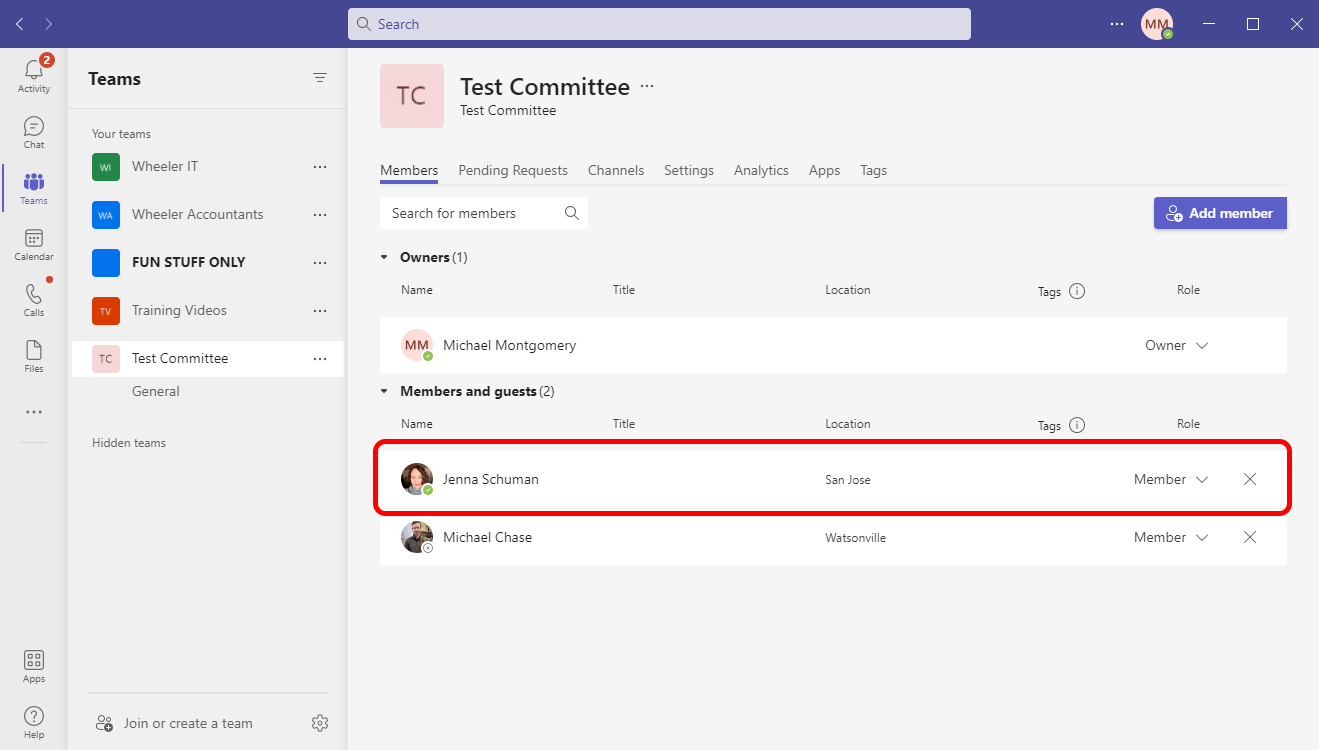Open role dropdown for Michael Montgomery

(1177, 345)
